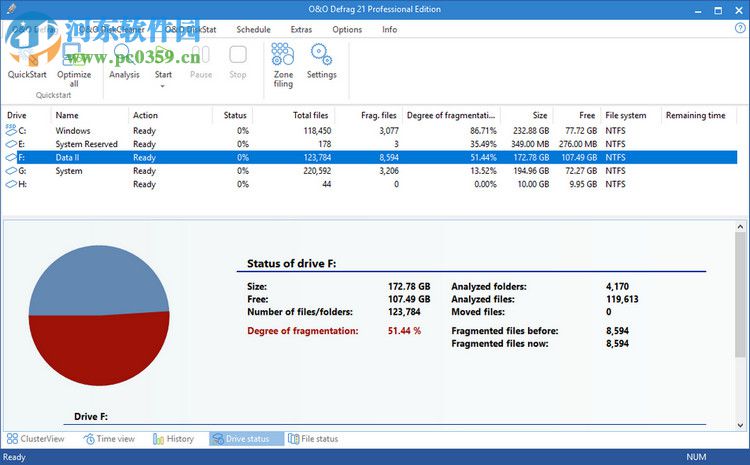Screen dimensions: 750x465
Task: Open the Schedule ribbon tab
Action: [x=253, y=30]
